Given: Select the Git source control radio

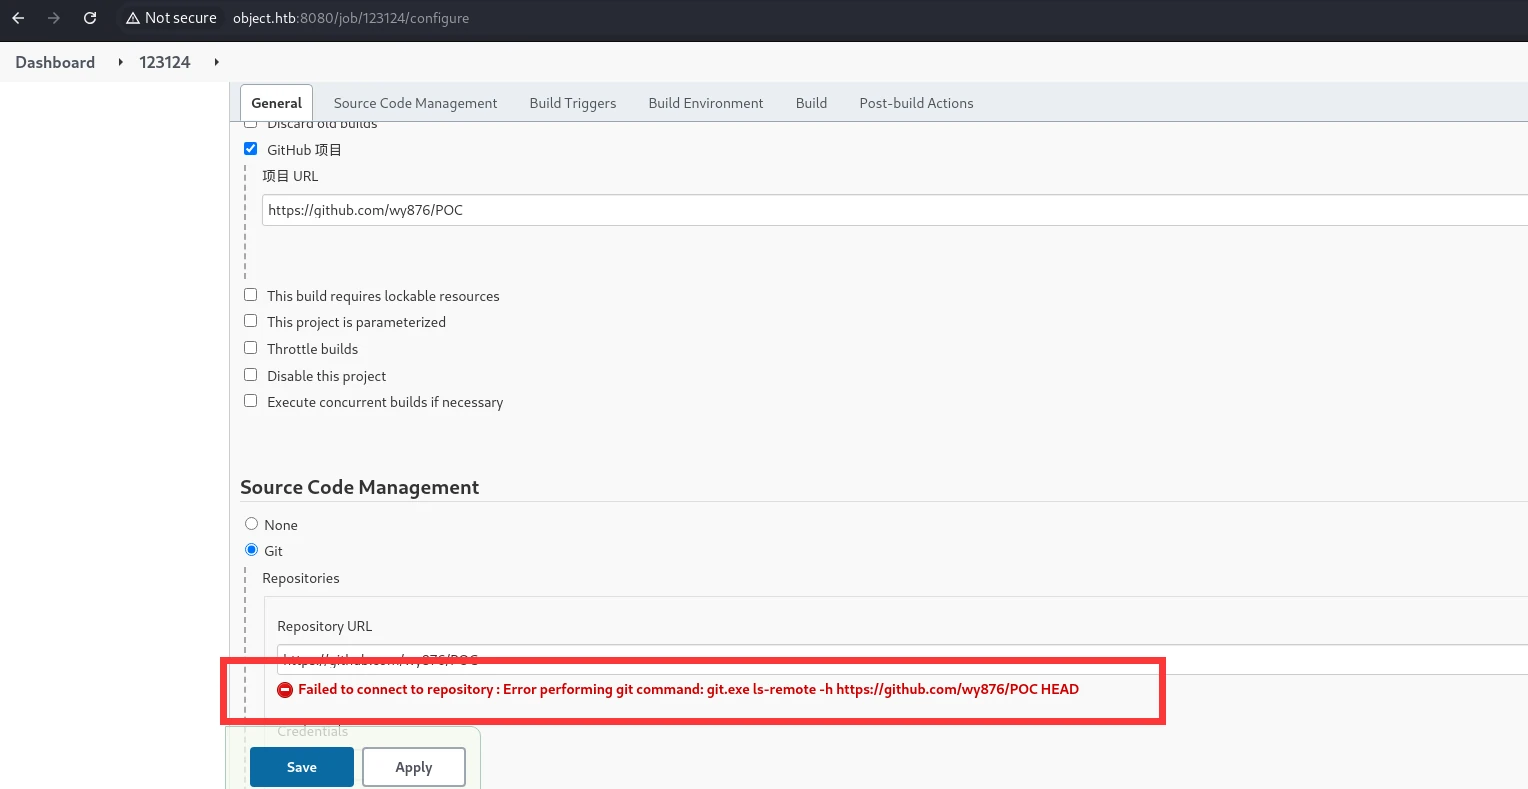Looking at the screenshot, I should tap(252, 550).
